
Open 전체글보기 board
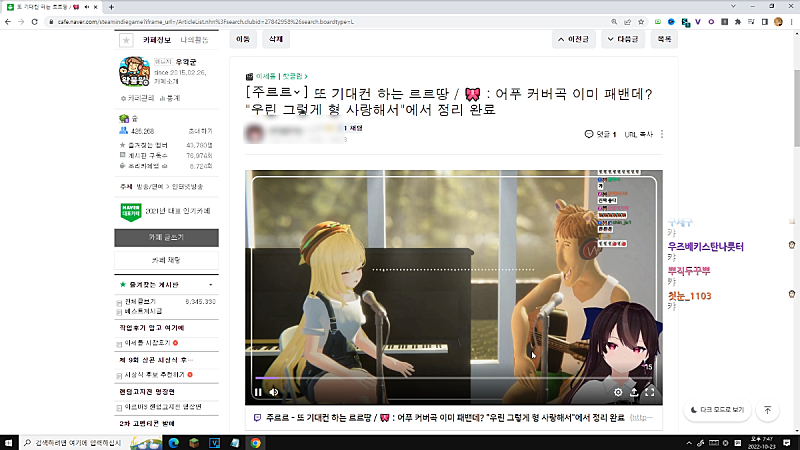pos(141,302)
